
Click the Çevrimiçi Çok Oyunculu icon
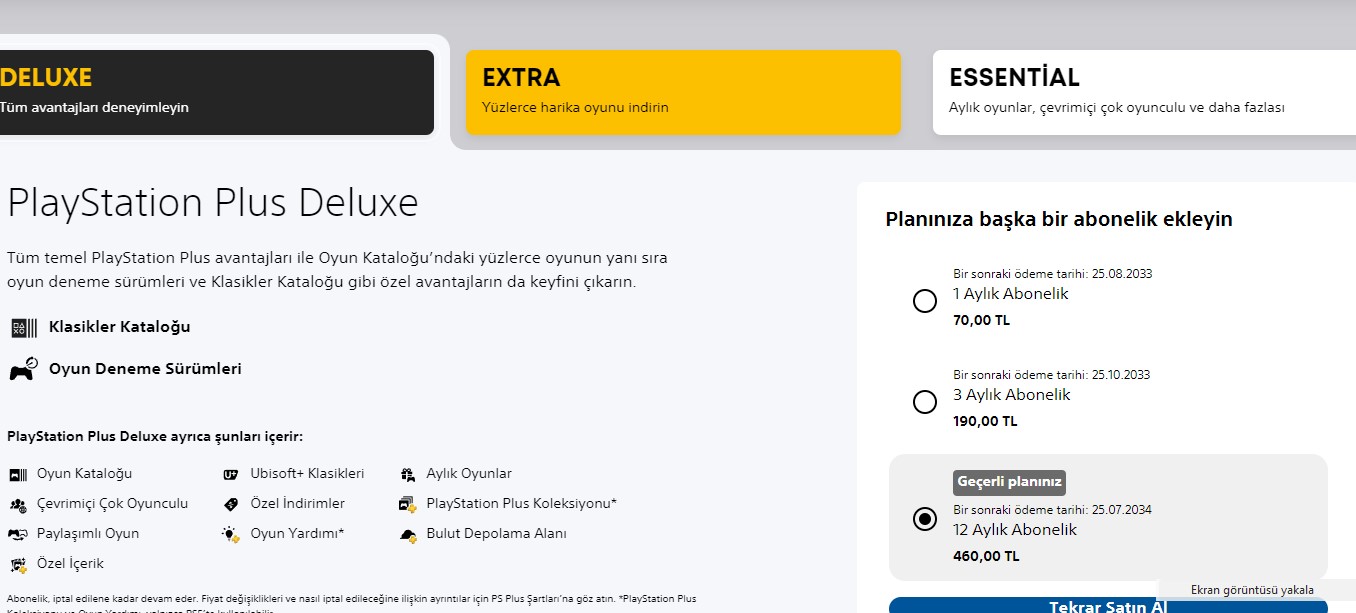pos(18,504)
